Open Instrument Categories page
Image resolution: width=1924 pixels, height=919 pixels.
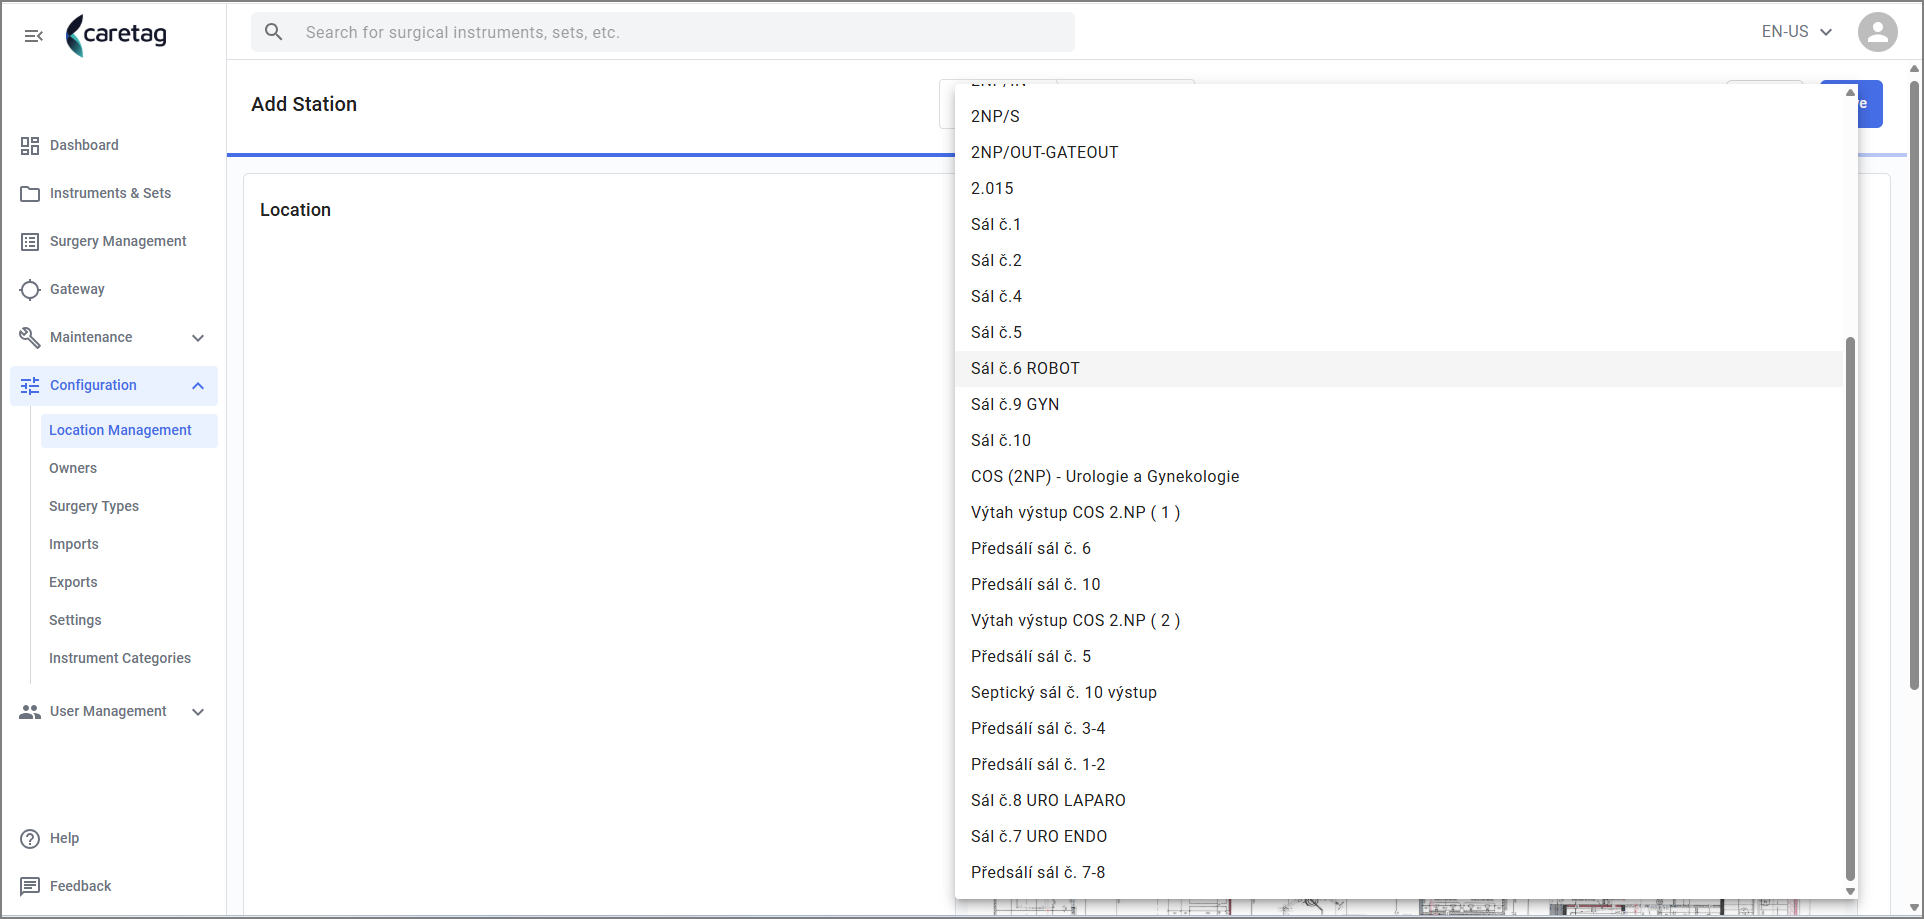click(x=120, y=659)
